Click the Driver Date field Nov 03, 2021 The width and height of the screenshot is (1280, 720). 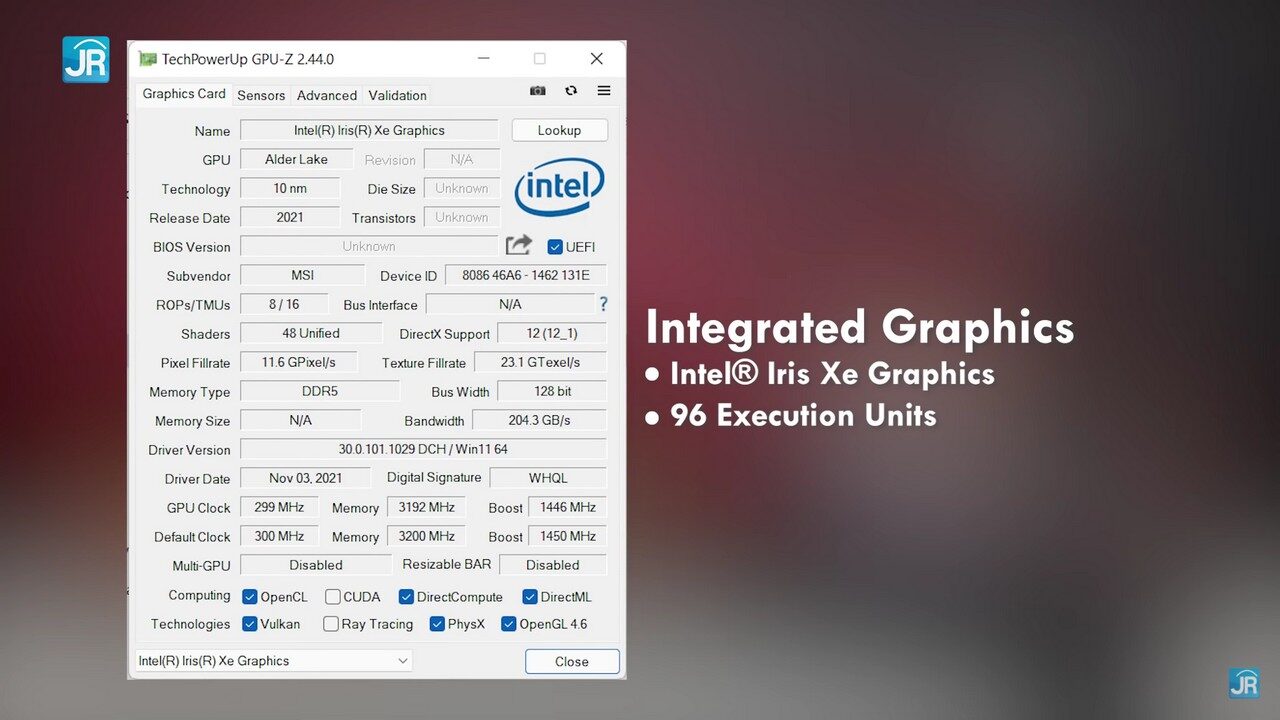(305, 478)
